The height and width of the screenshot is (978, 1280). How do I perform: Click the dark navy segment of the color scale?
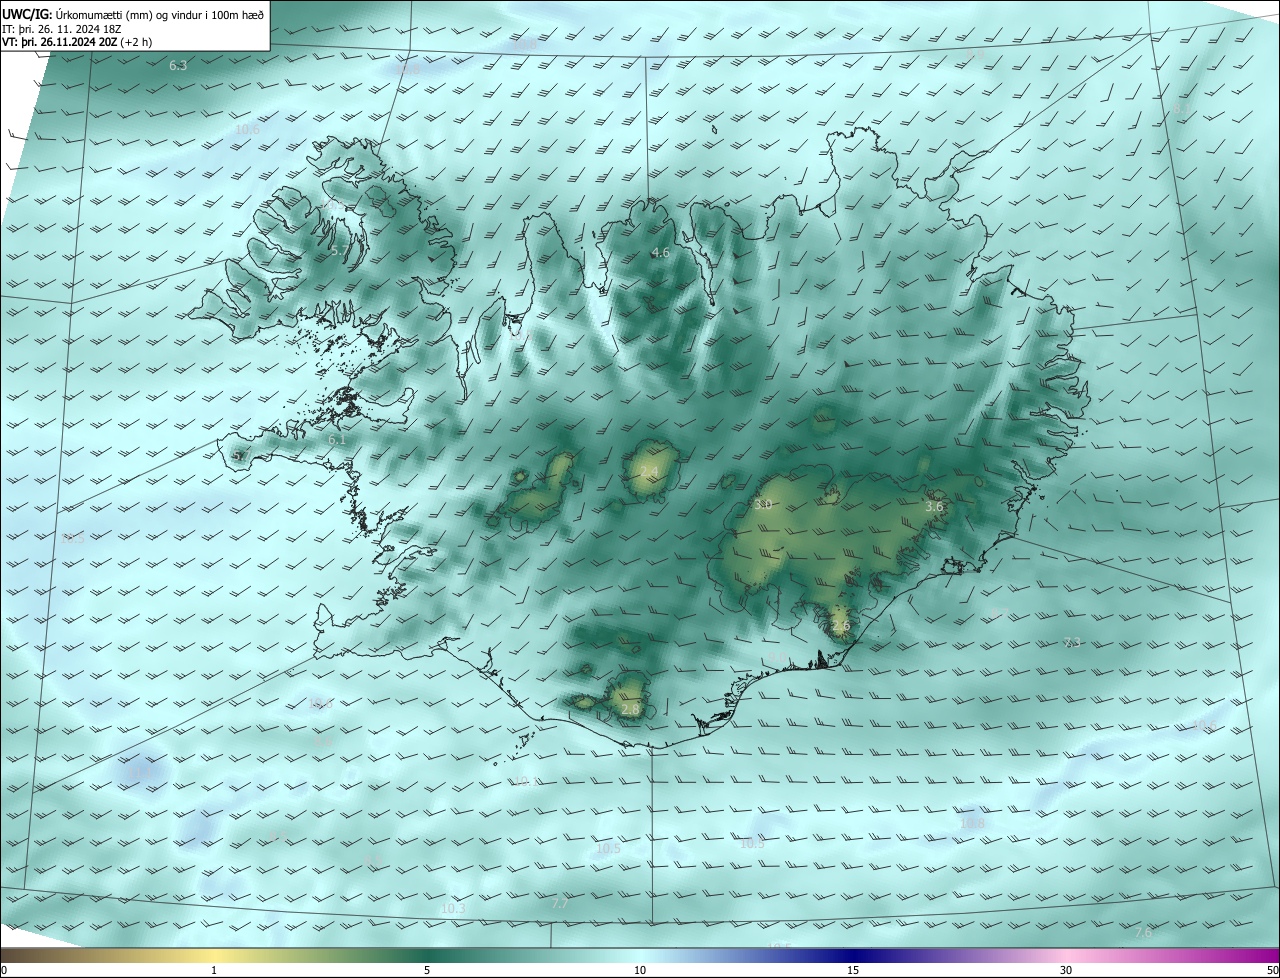coord(853,956)
